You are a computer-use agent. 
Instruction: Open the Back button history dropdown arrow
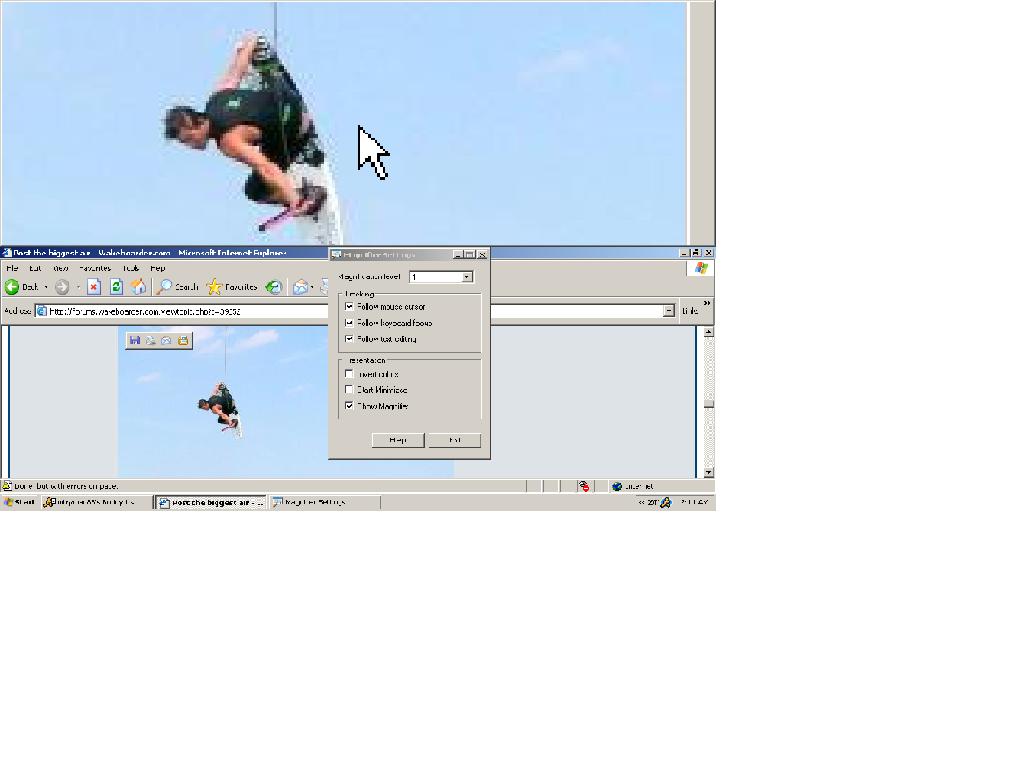tap(46, 287)
